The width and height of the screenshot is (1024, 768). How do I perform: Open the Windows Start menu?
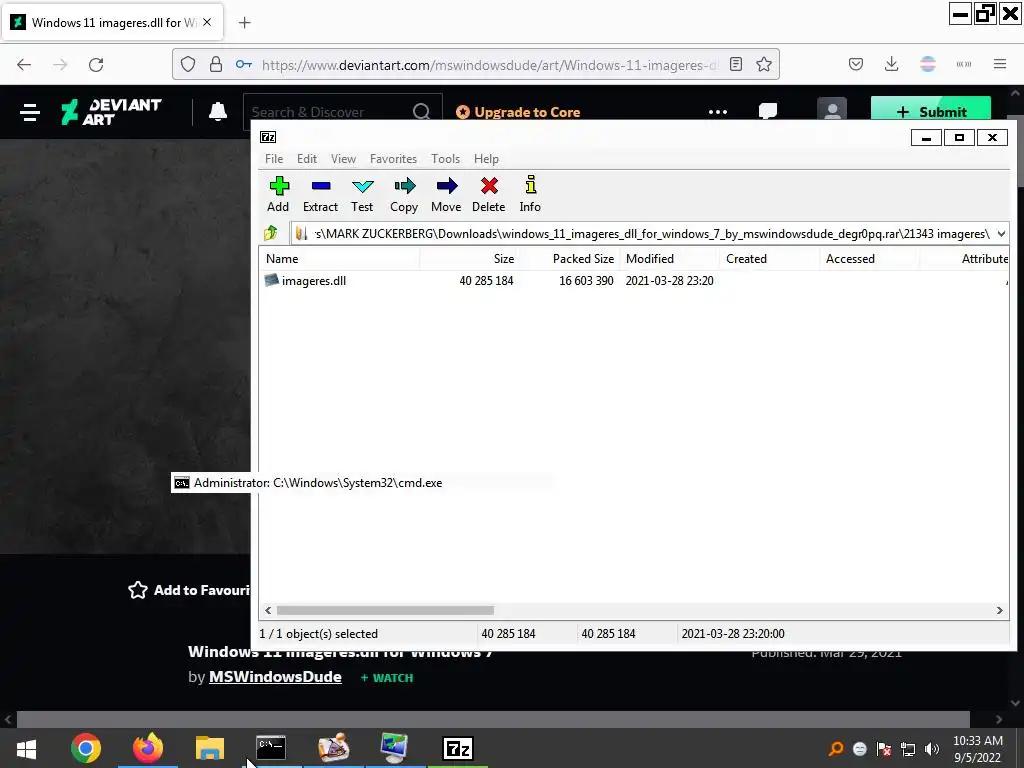point(27,748)
